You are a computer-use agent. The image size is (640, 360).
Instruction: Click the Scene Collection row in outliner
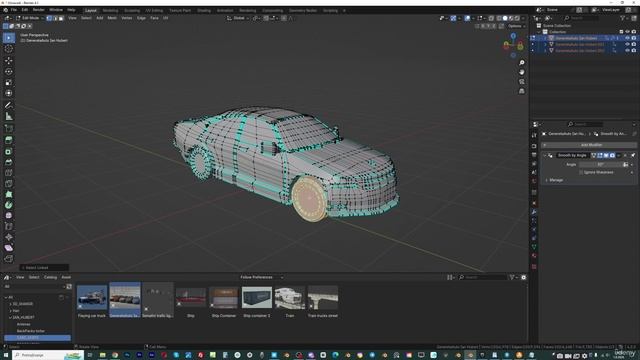557,25
